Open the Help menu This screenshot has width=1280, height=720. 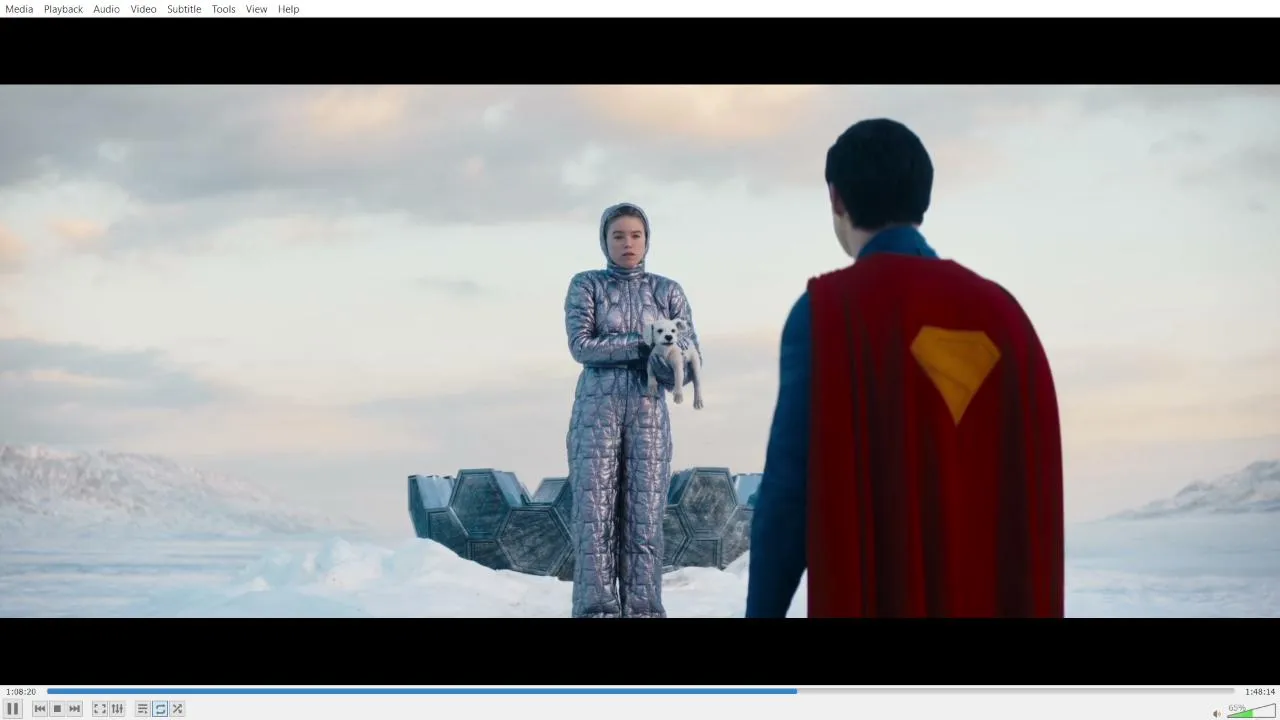289,9
